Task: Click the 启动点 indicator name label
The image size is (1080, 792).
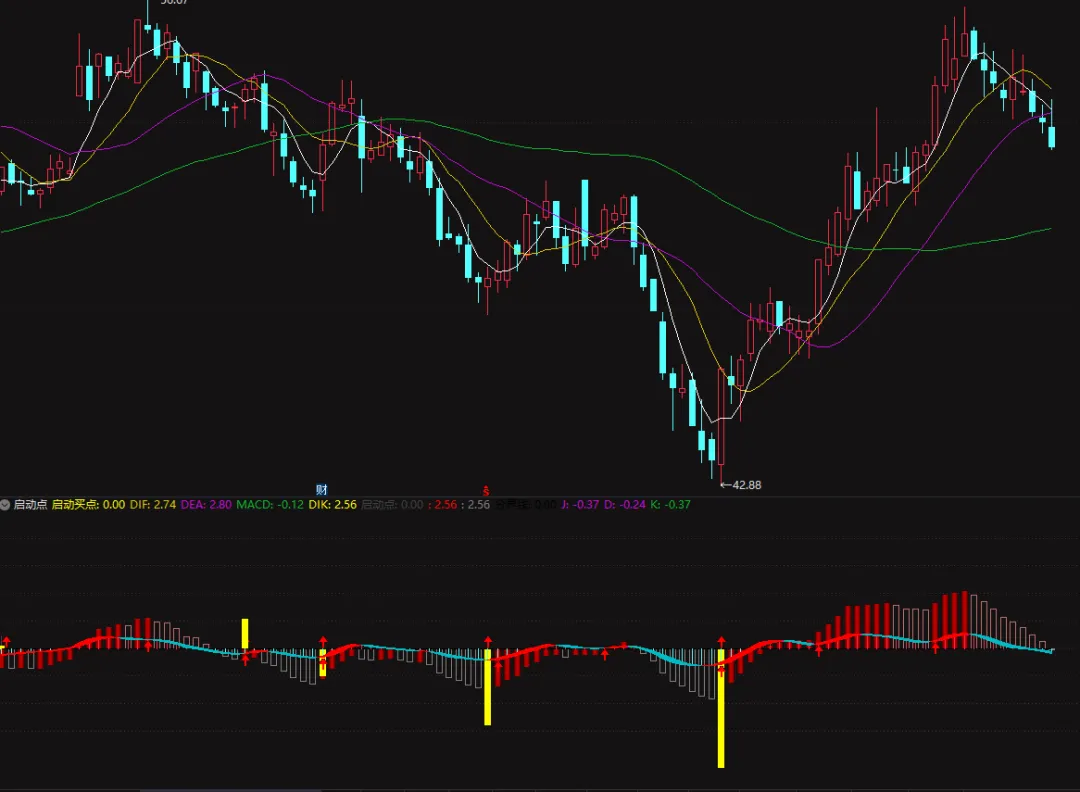Action: tap(30, 505)
